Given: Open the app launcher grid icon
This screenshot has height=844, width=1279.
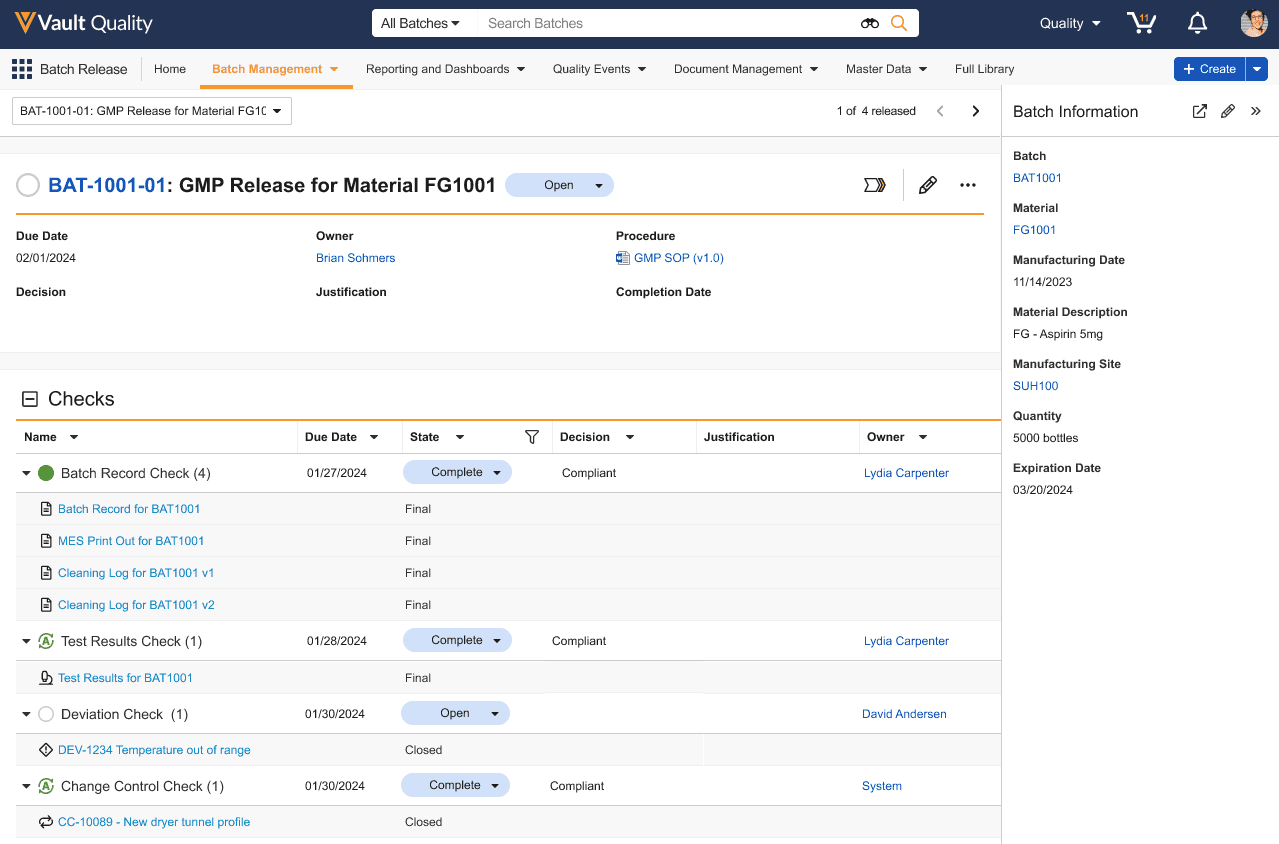Looking at the screenshot, I should [x=21, y=69].
